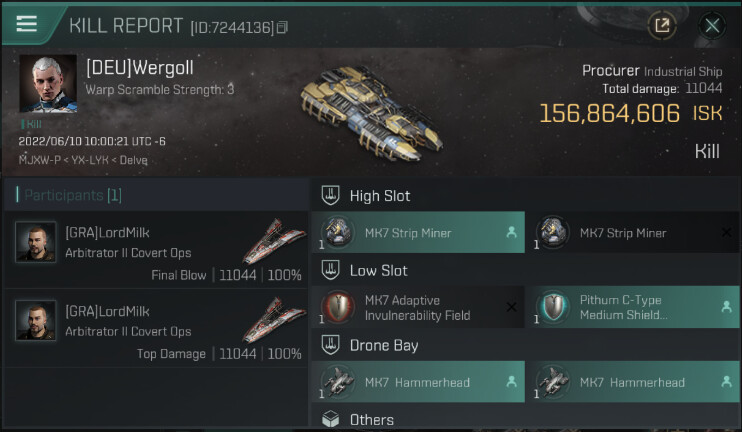
Task: Collapse the High Slot section
Action: (332, 196)
